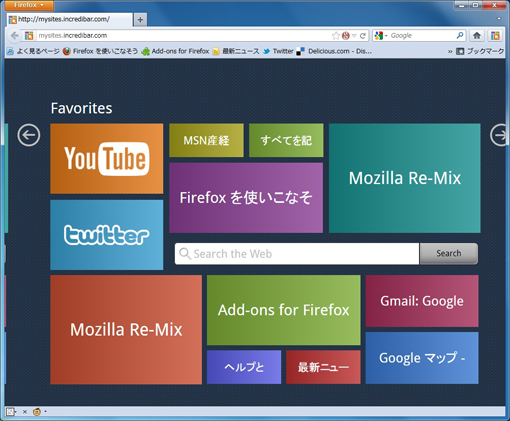510x421 pixels.
Task: Open the Twitter tile
Action: pos(107,235)
